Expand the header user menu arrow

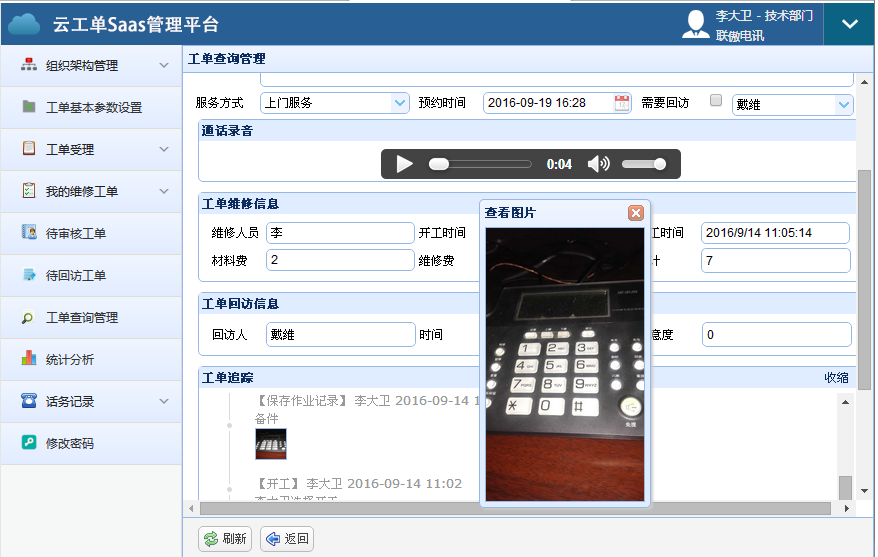tap(850, 24)
